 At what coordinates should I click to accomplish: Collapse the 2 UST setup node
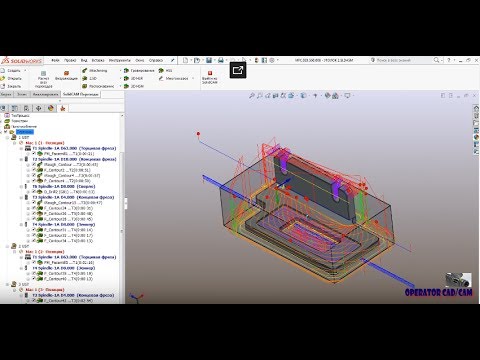tap(8, 246)
